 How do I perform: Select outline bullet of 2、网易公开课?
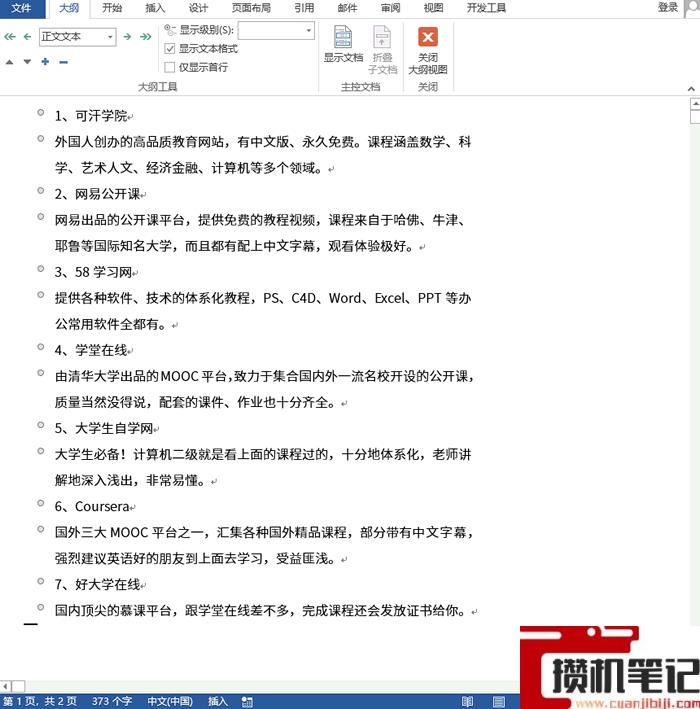pyautogui.click(x=41, y=190)
